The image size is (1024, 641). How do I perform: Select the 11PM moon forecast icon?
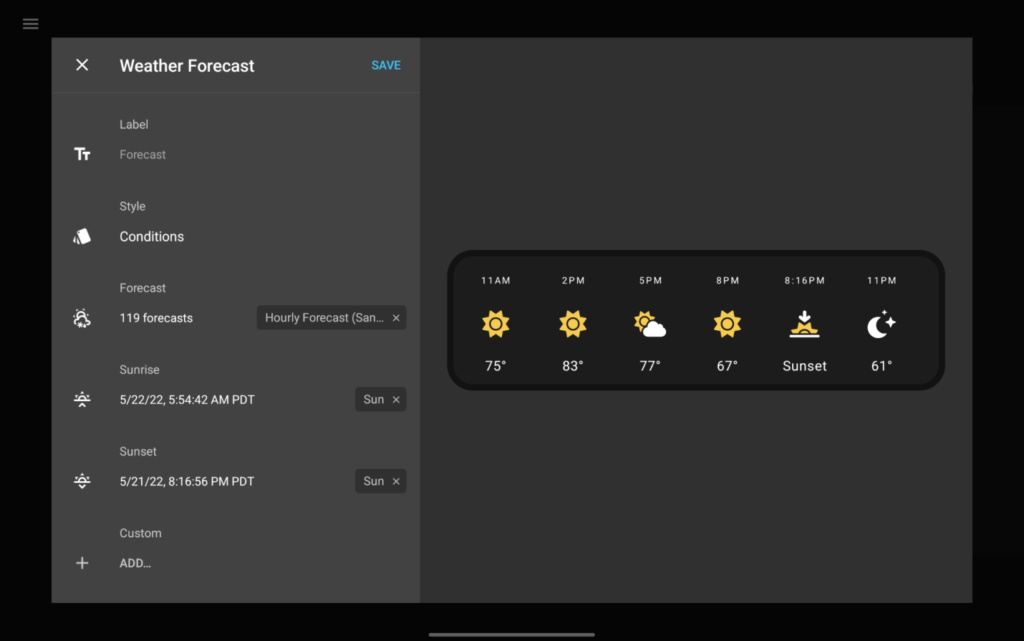(x=881, y=324)
